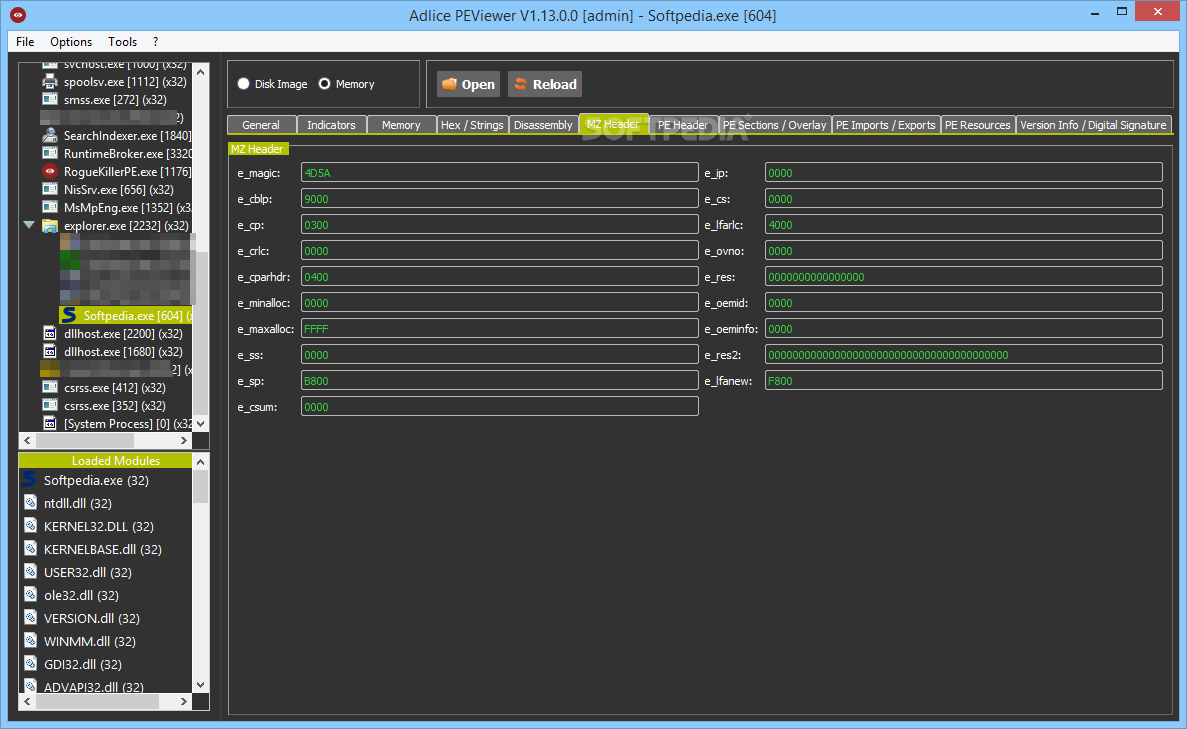Open Version Info / Digital Signature tab
The height and width of the screenshot is (729, 1187).
coord(1093,125)
